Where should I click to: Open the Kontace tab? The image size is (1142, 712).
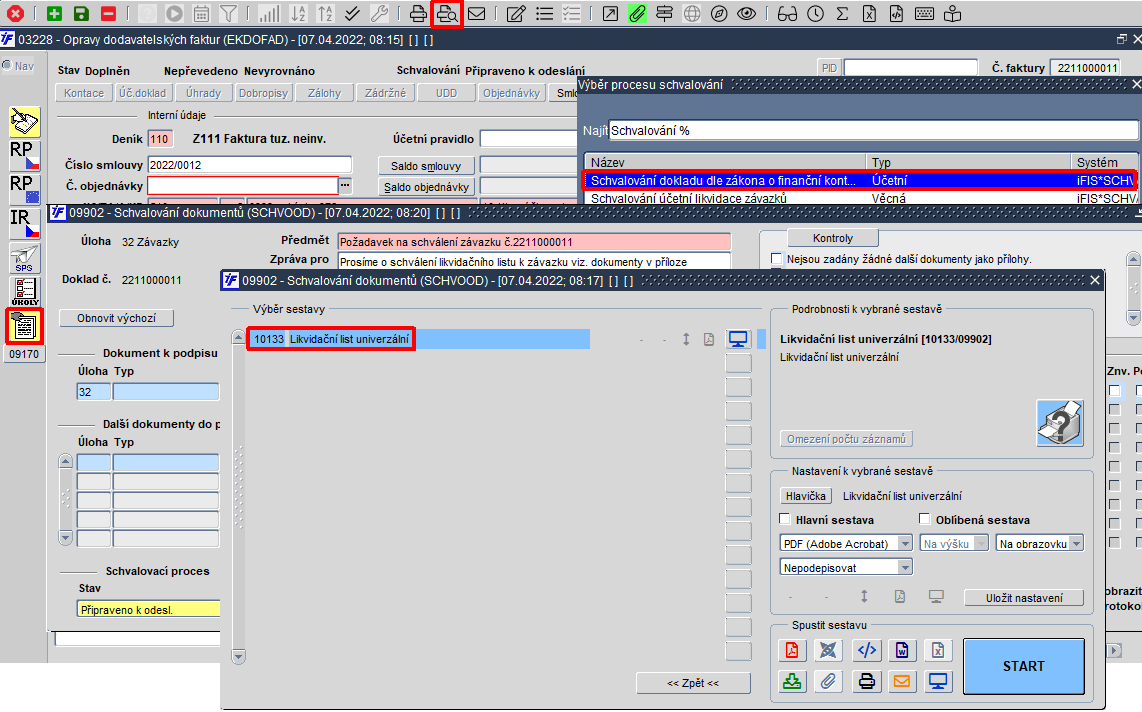84,93
